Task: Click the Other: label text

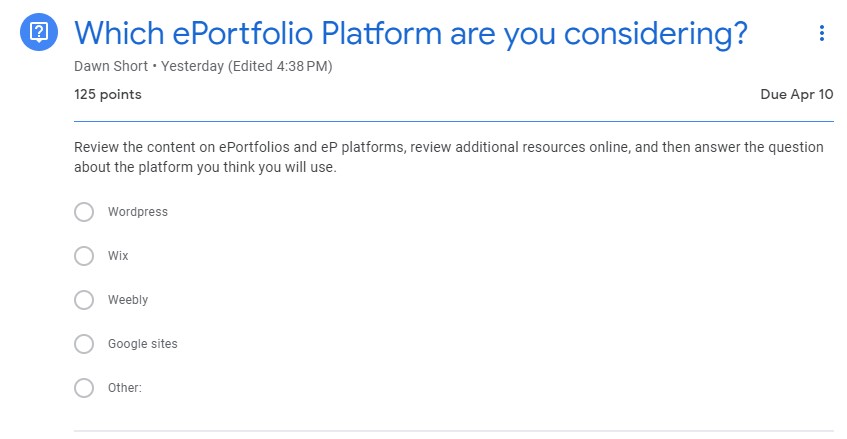Action: click(x=124, y=388)
